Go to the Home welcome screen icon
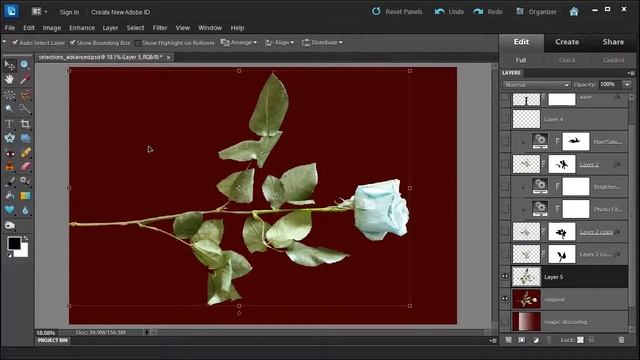Image resolution: width=640 pixels, height=360 pixels. tap(574, 11)
